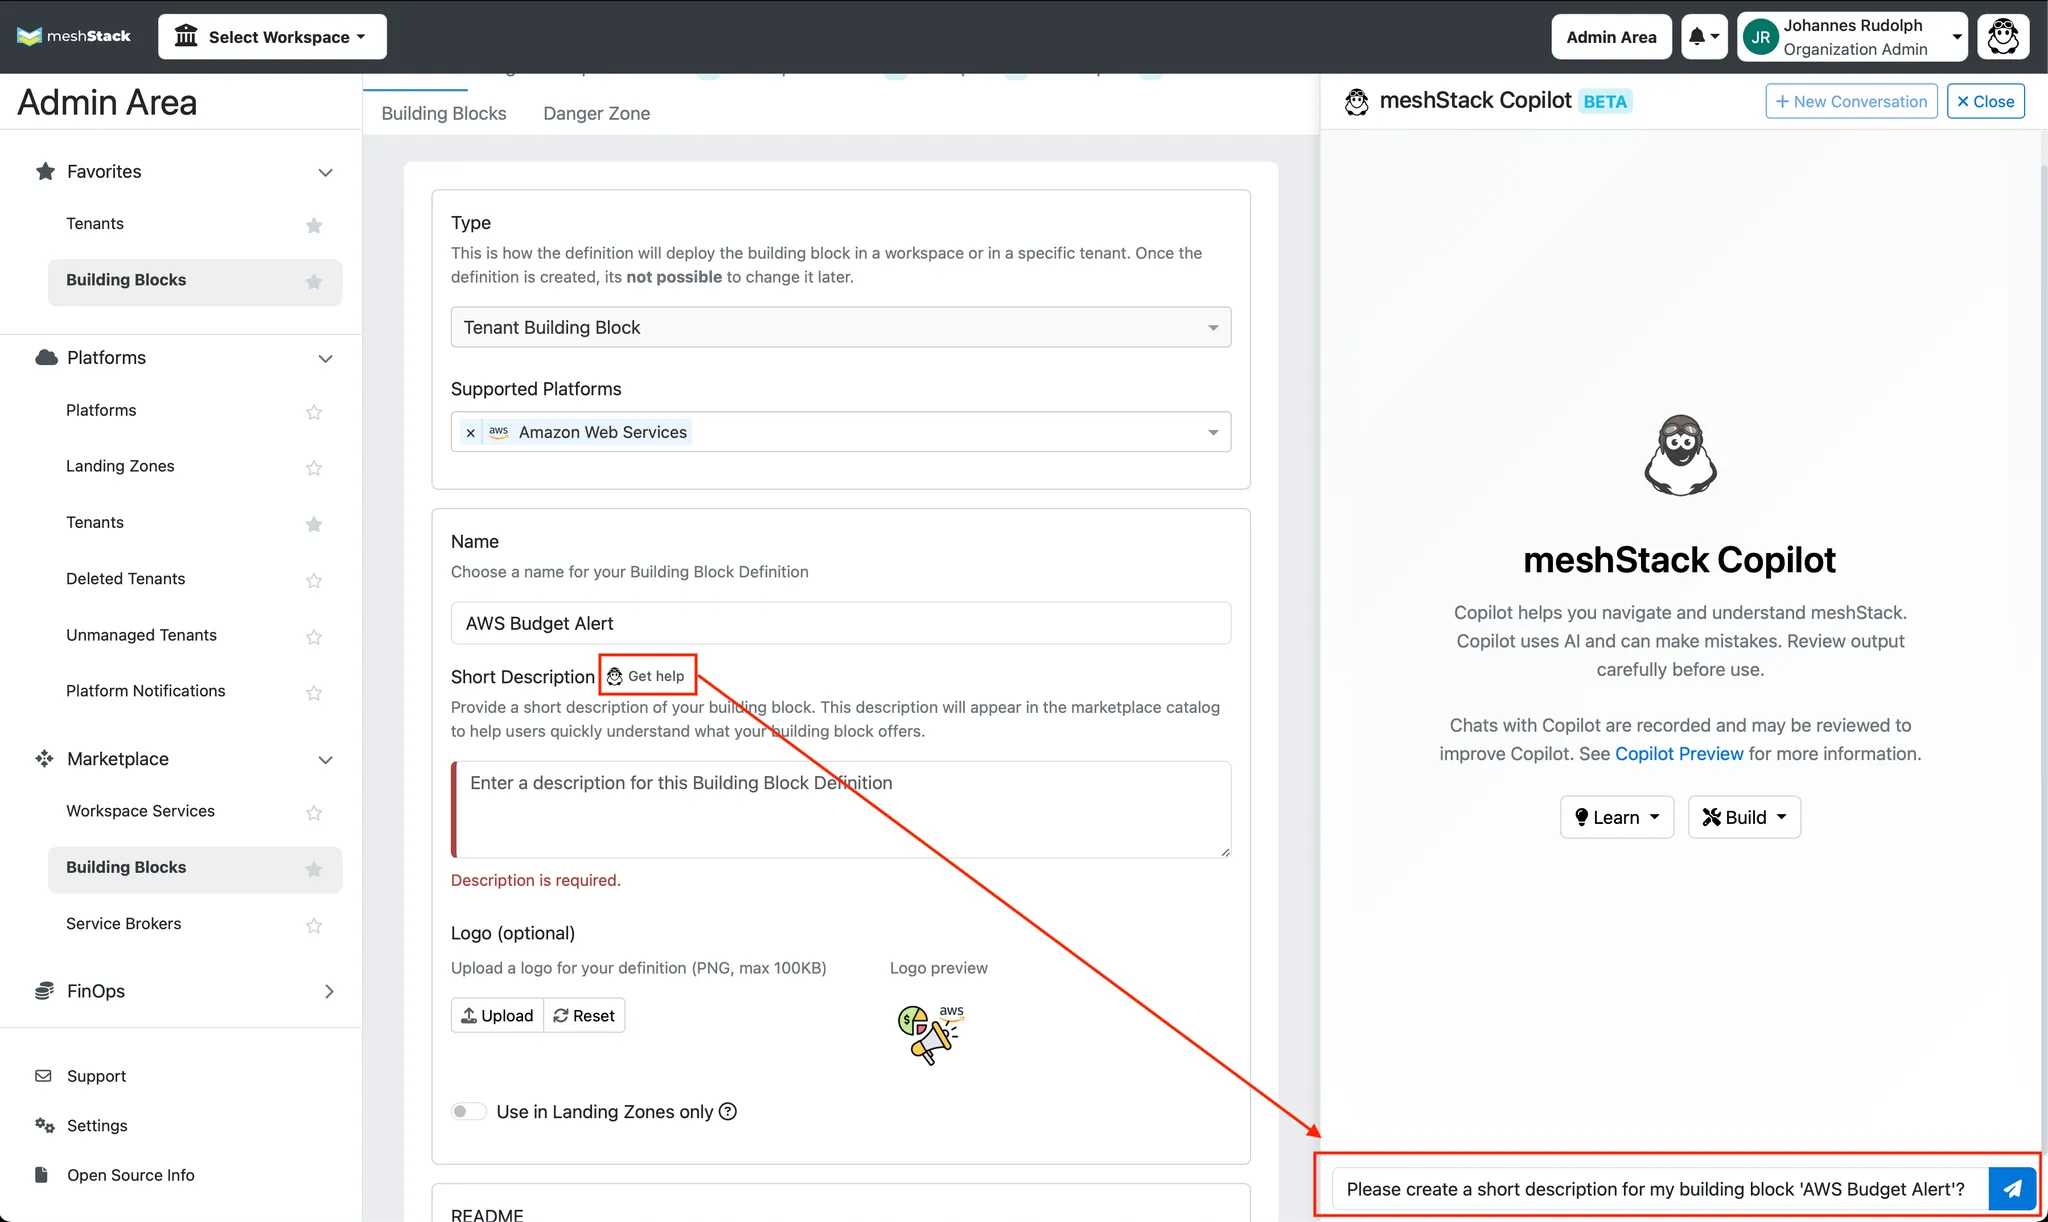2048x1222 pixels.
Task: Click the Upload logo button
Action: click(x=497, y=1015)
